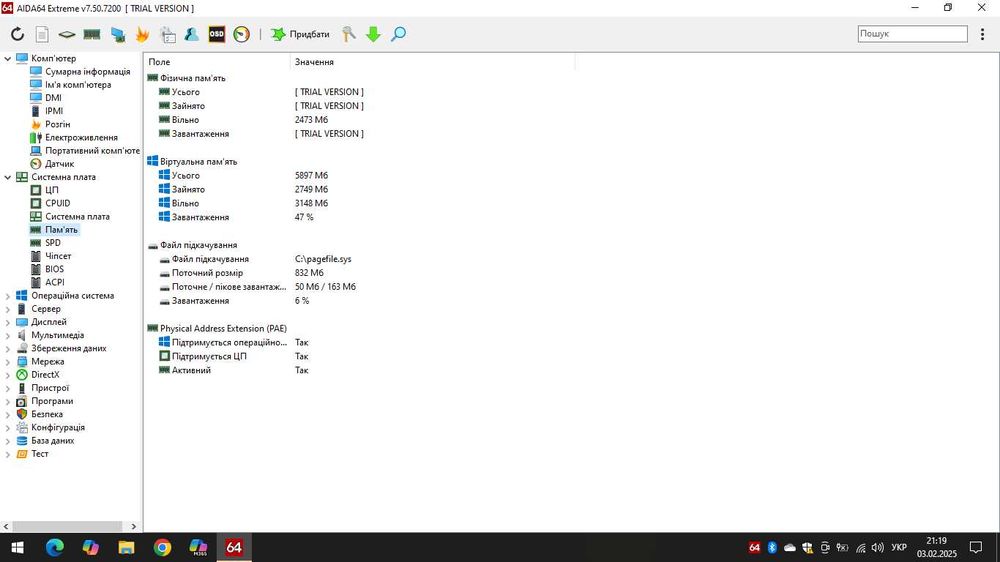The width and height of the screenshot is (1000, 562).
Task: Select Тест in the tree
Action: click(x=40, y=454)
